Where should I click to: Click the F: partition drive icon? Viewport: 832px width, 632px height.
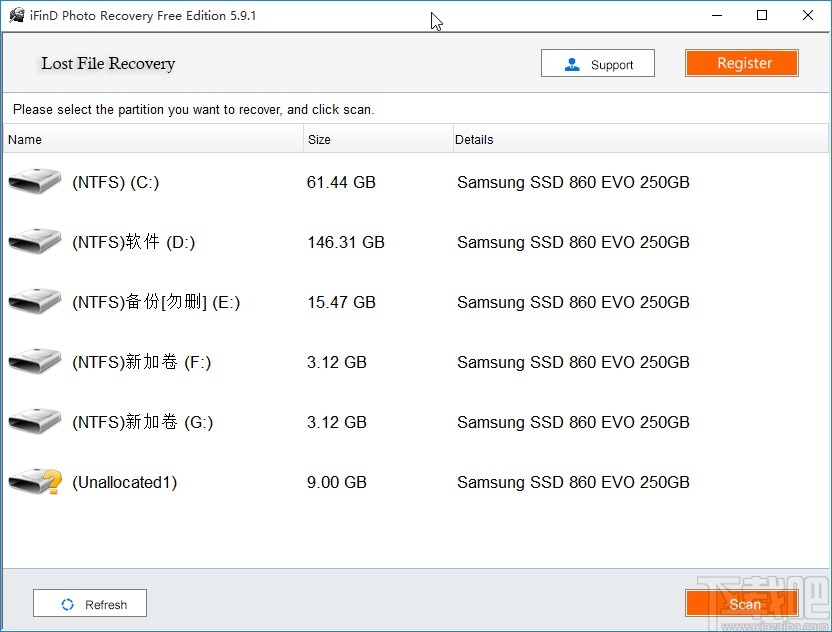tap(35, 361)
